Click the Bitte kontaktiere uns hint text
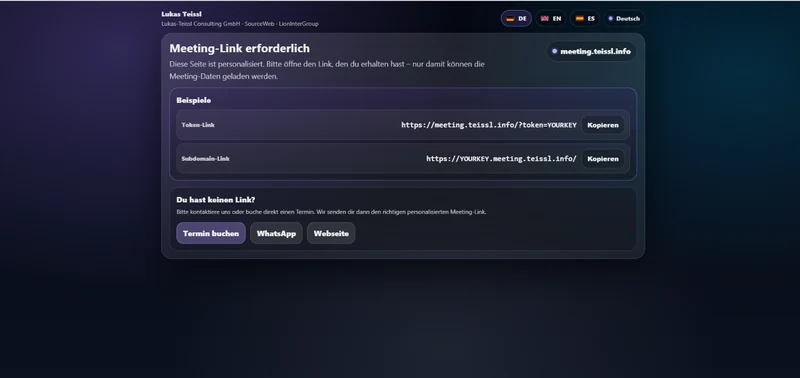The width and height of the screenshot is (800, 378). [331, 212]
